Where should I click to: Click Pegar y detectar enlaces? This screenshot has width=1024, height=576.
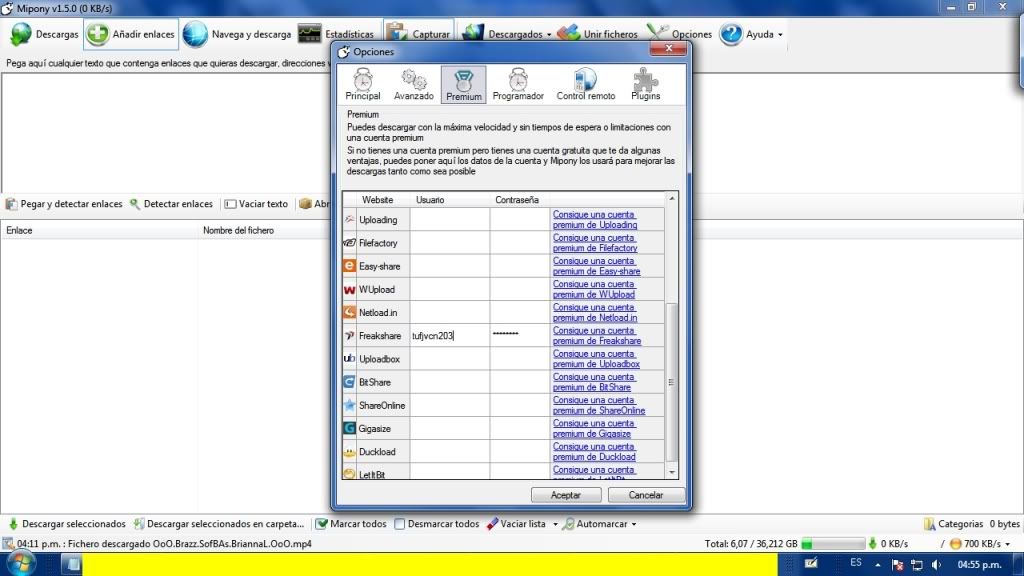(64, 204)
